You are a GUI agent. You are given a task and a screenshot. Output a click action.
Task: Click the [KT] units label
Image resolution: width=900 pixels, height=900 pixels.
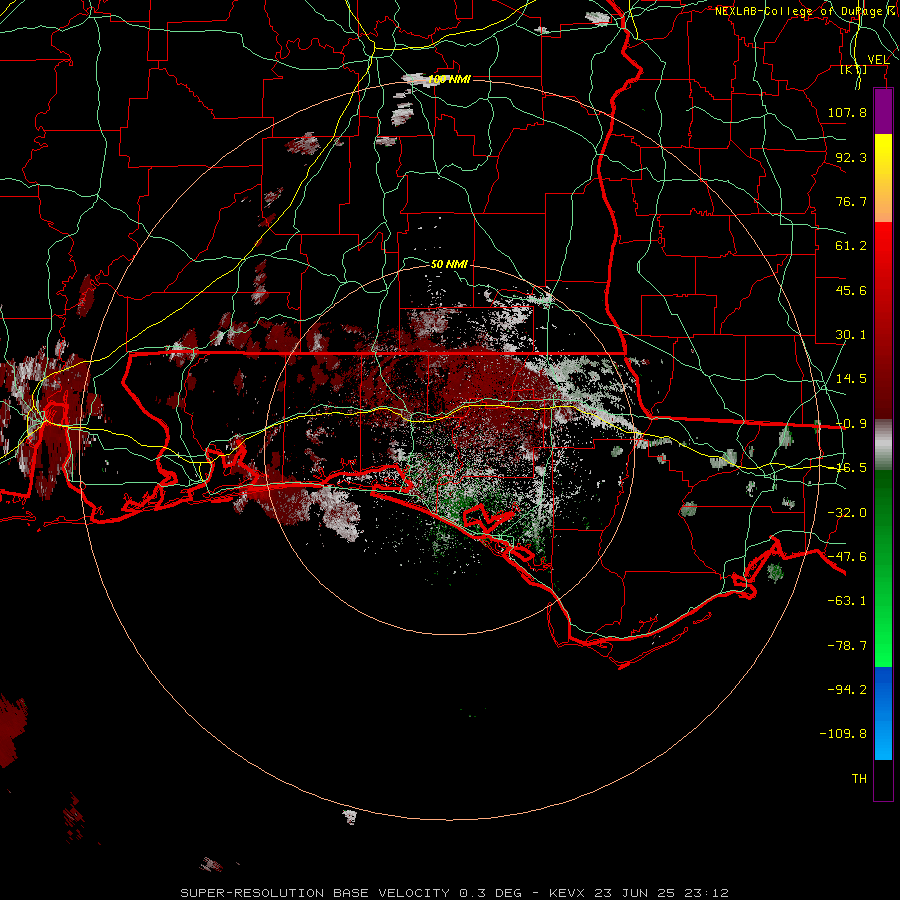854,69
